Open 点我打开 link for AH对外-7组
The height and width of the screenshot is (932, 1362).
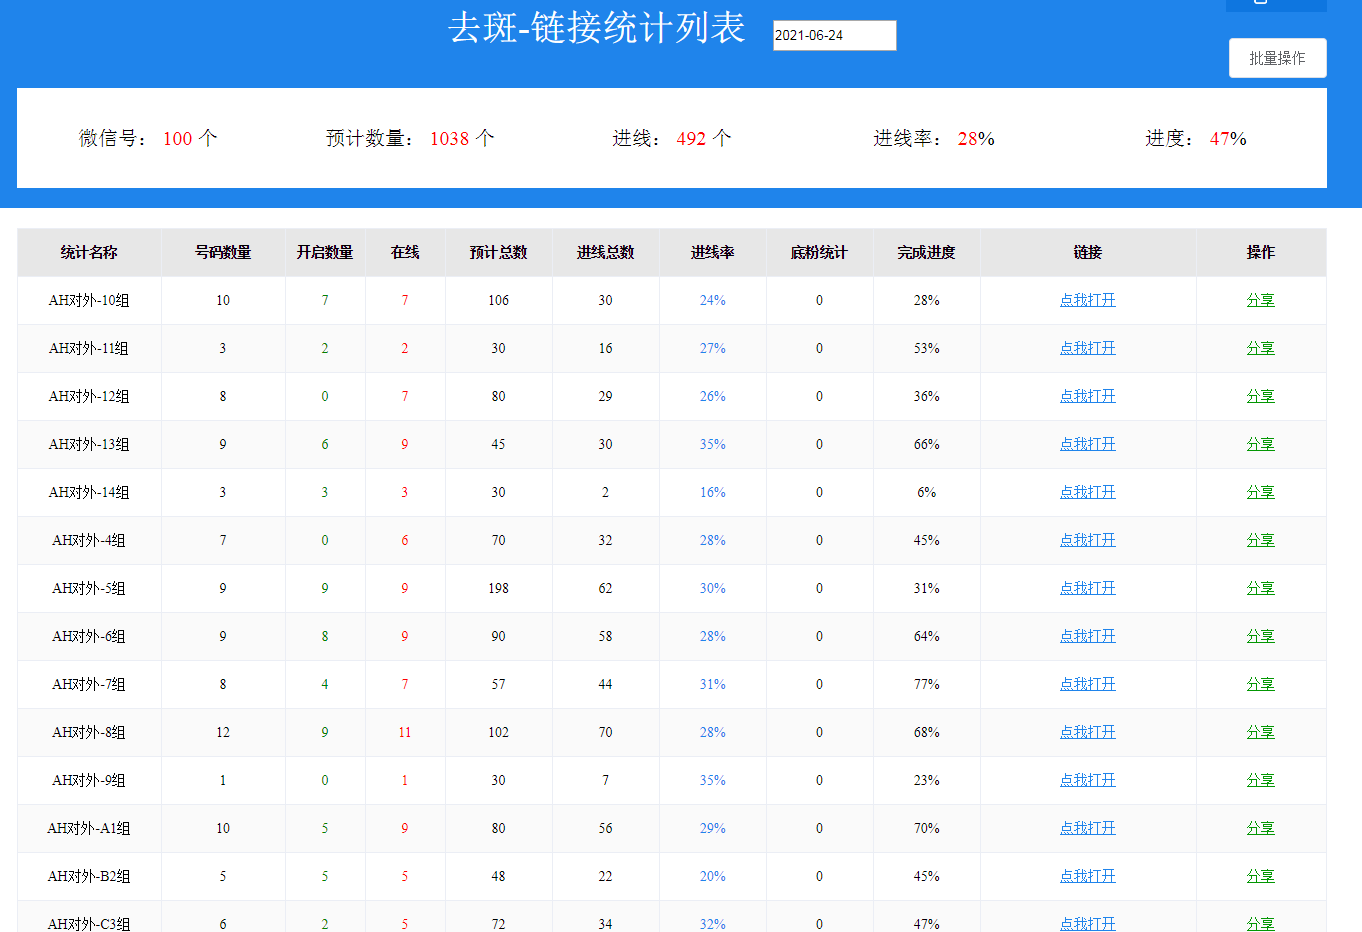1087,684
